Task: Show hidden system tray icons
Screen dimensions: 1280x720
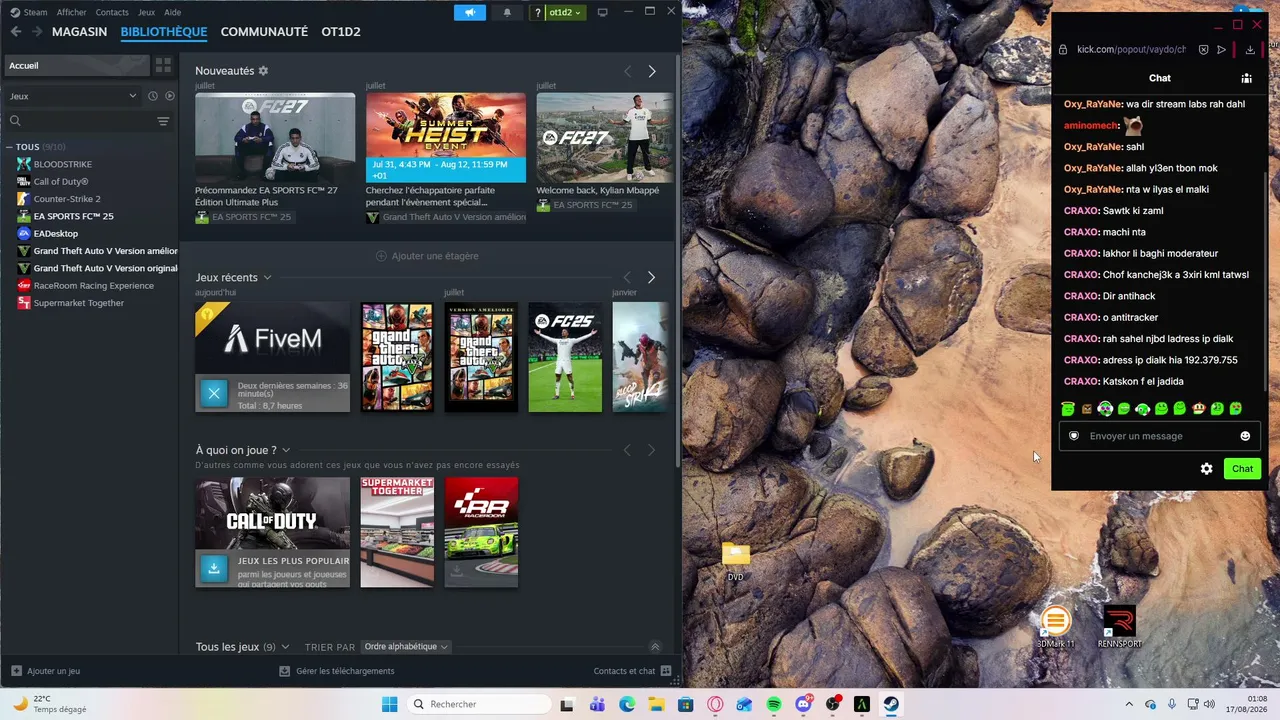Action: [x=1129, y=704]
